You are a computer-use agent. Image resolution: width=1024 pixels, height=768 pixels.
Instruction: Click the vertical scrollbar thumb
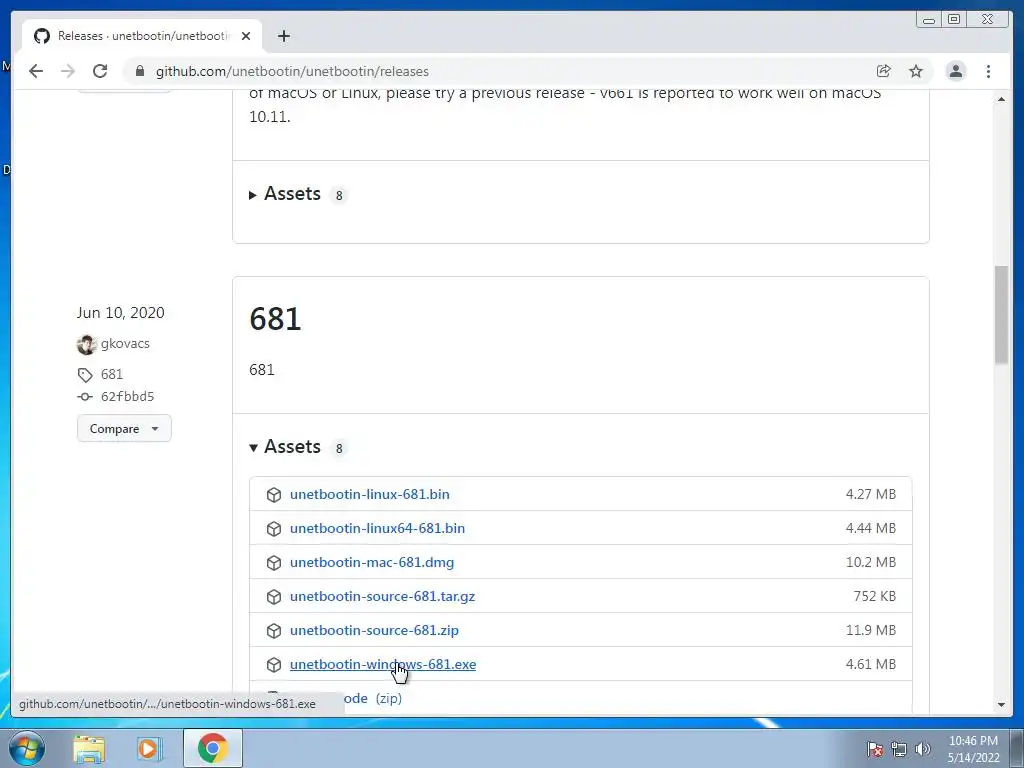pyautogui.click(x=1001, y=315)
